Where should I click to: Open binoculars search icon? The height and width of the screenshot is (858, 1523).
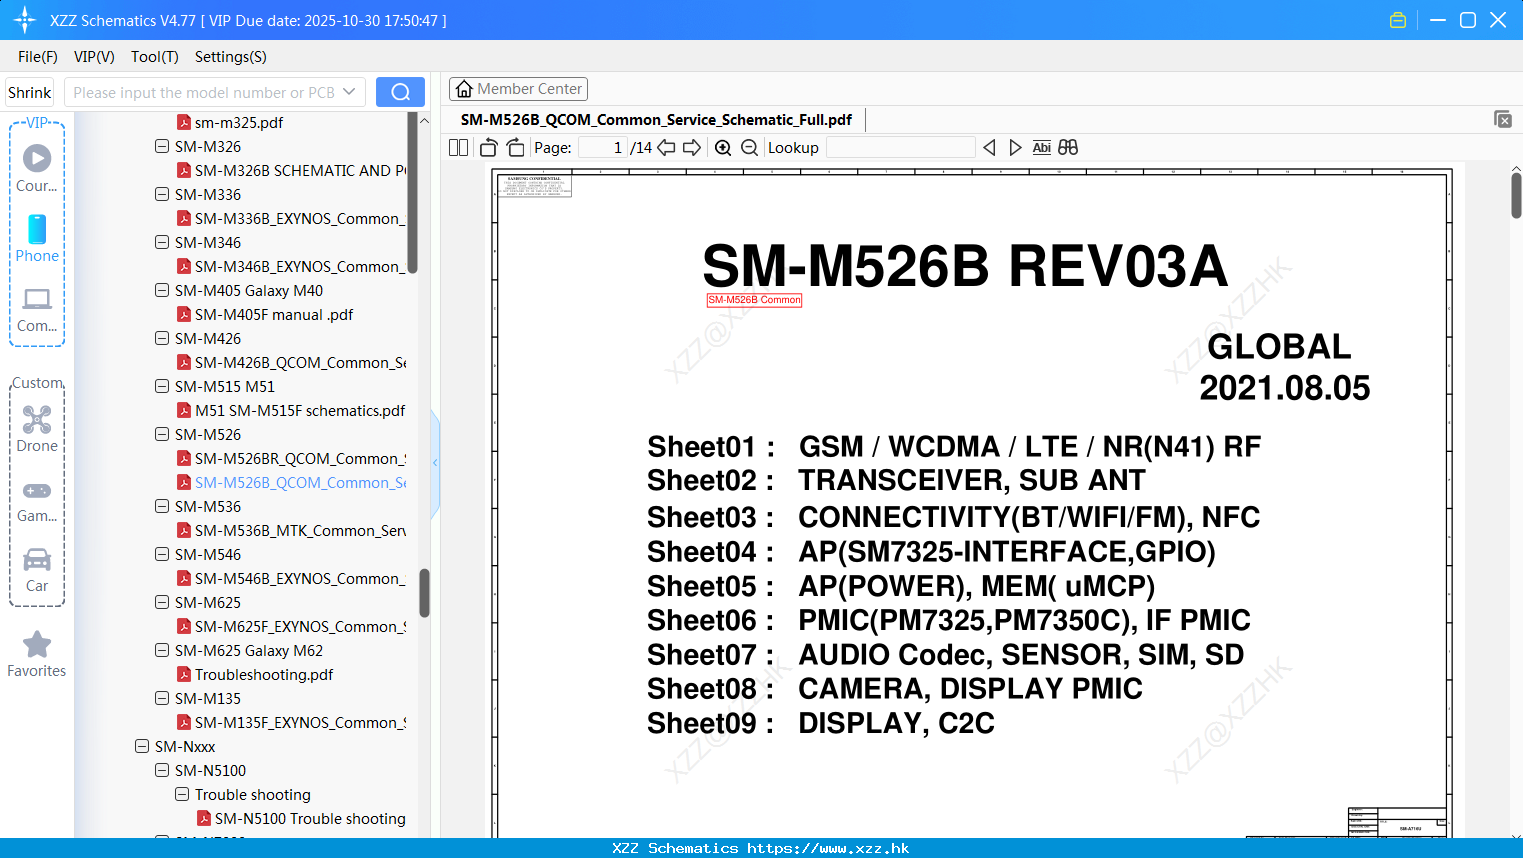[1068, 147]
